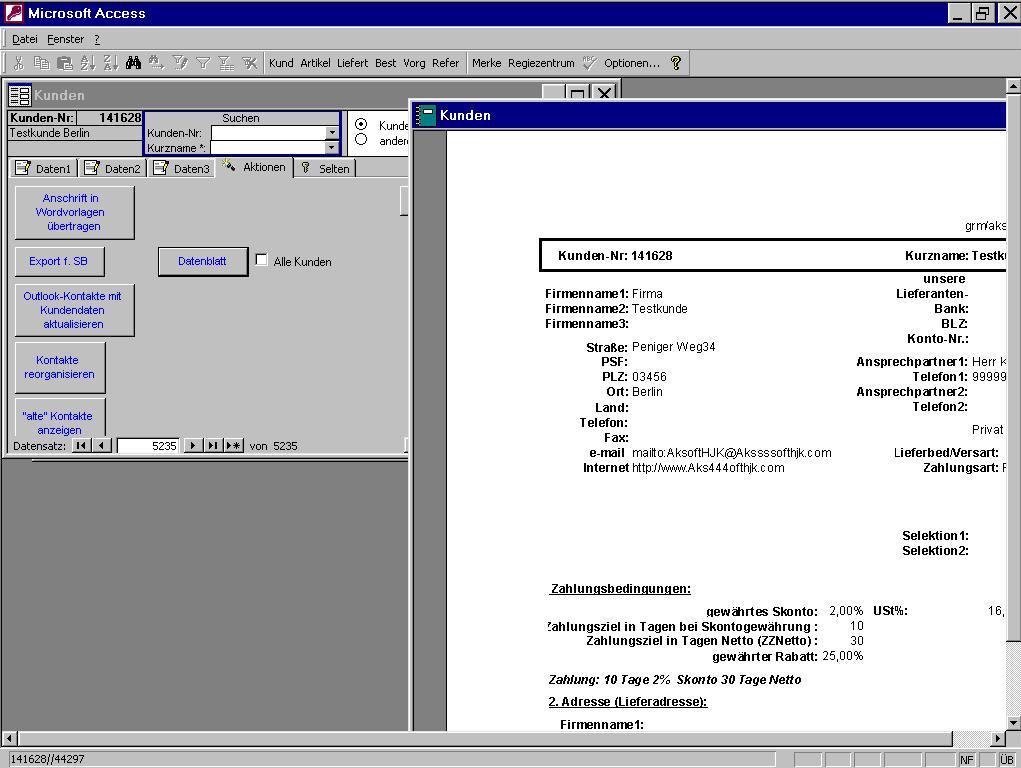This screenshot has width=1021, height=768.
Task: Open the Kunden-Nr search dropdown
Action: 332,133
